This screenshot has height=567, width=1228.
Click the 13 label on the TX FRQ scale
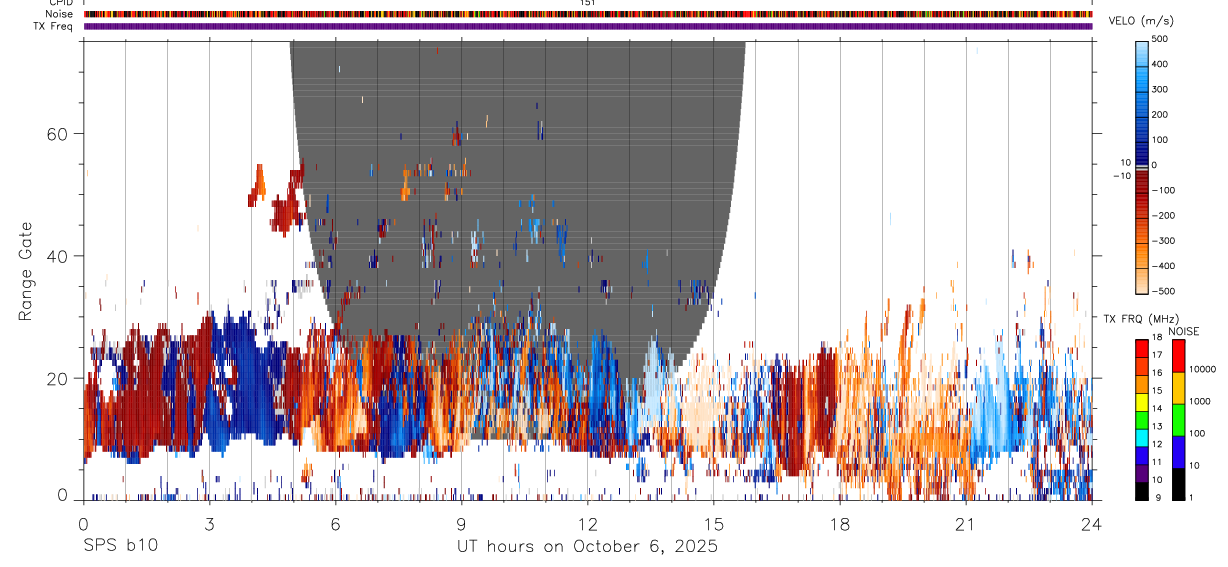(1158, 426)
